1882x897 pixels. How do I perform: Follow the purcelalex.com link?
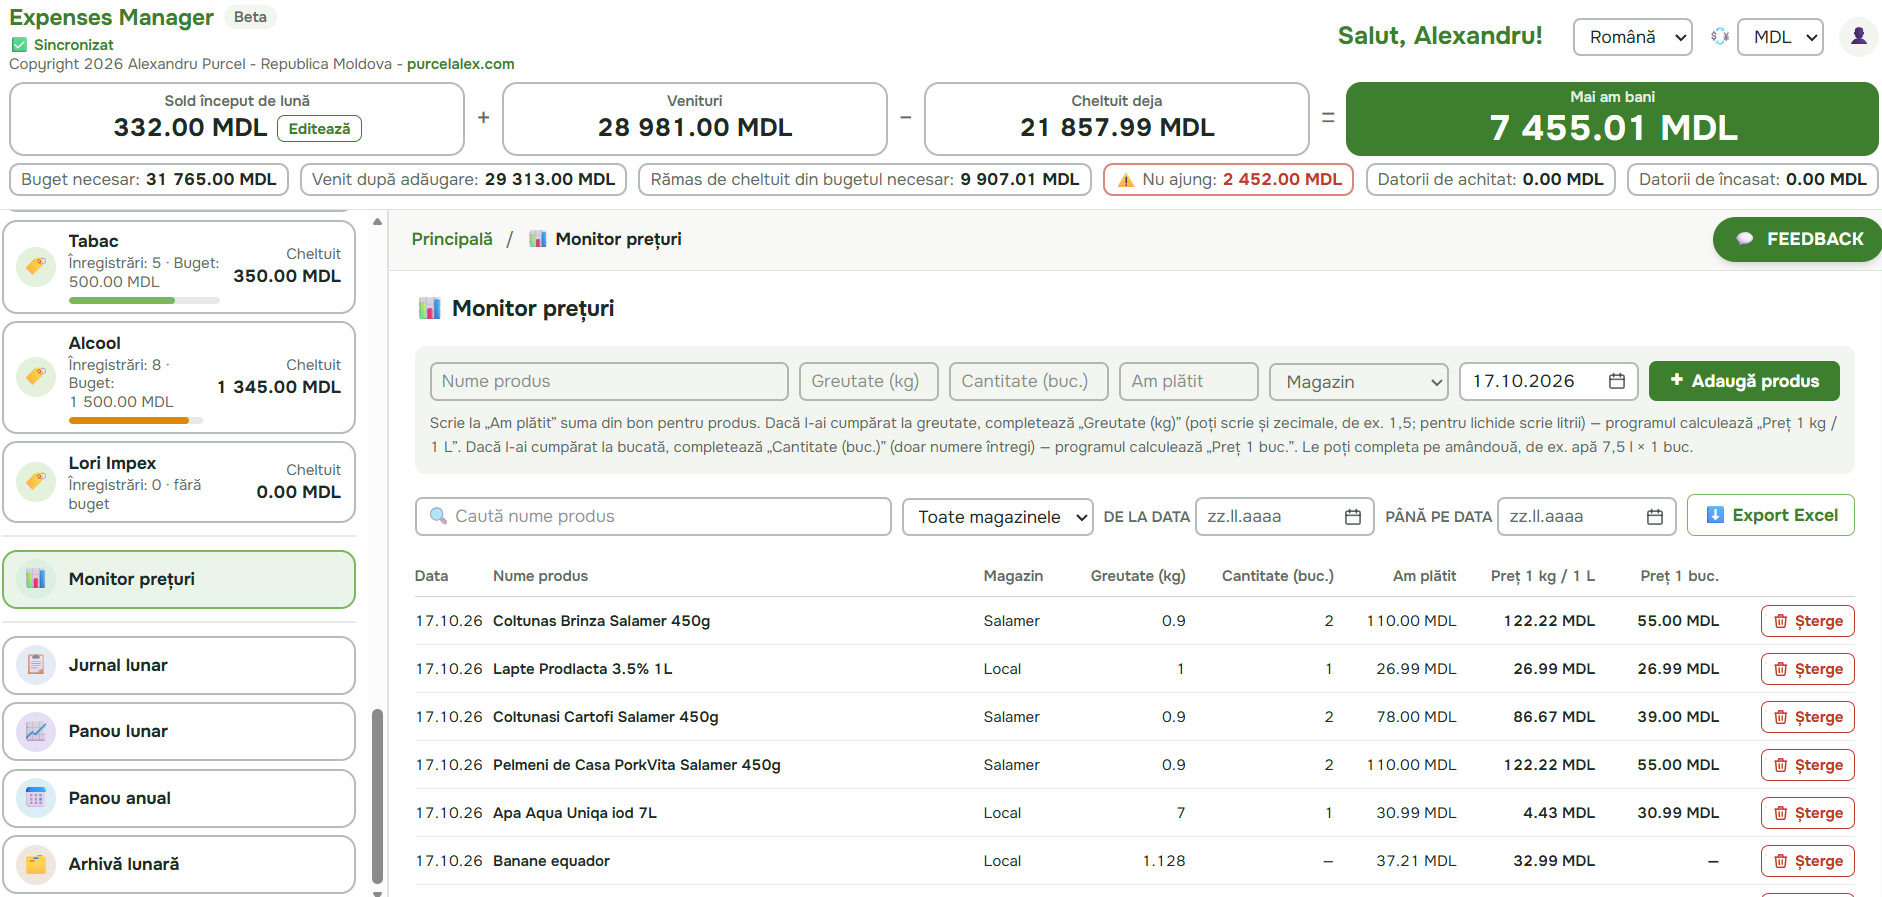(461, 64)
